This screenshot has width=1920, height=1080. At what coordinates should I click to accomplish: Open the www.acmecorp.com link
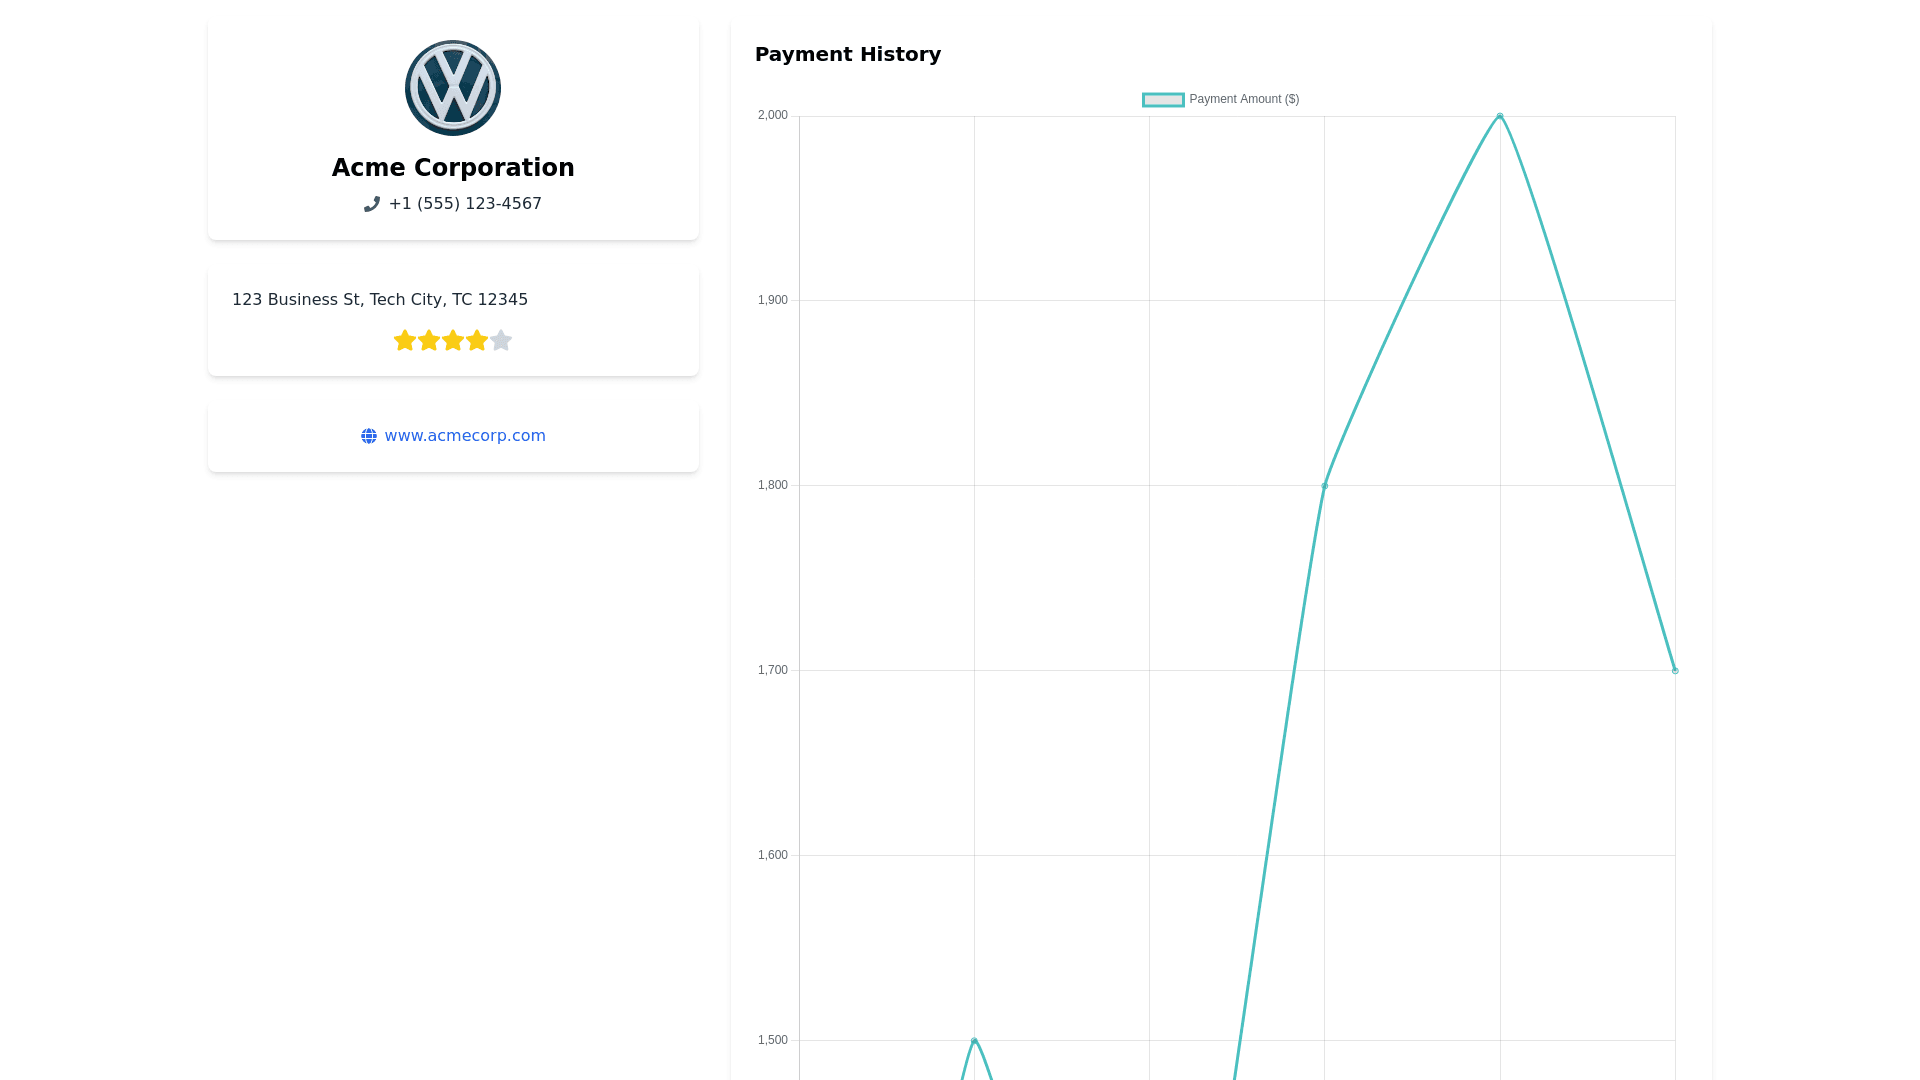point(465,436)
